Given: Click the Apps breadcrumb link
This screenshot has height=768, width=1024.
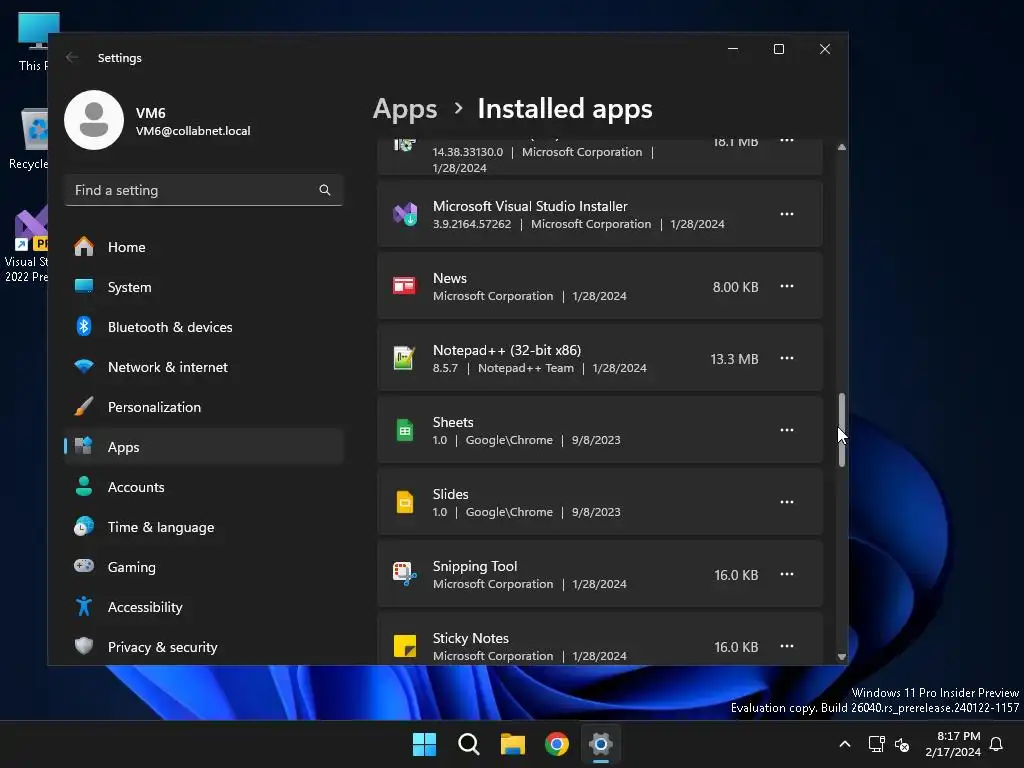Looking at the screenshot, I should [405, 108].
